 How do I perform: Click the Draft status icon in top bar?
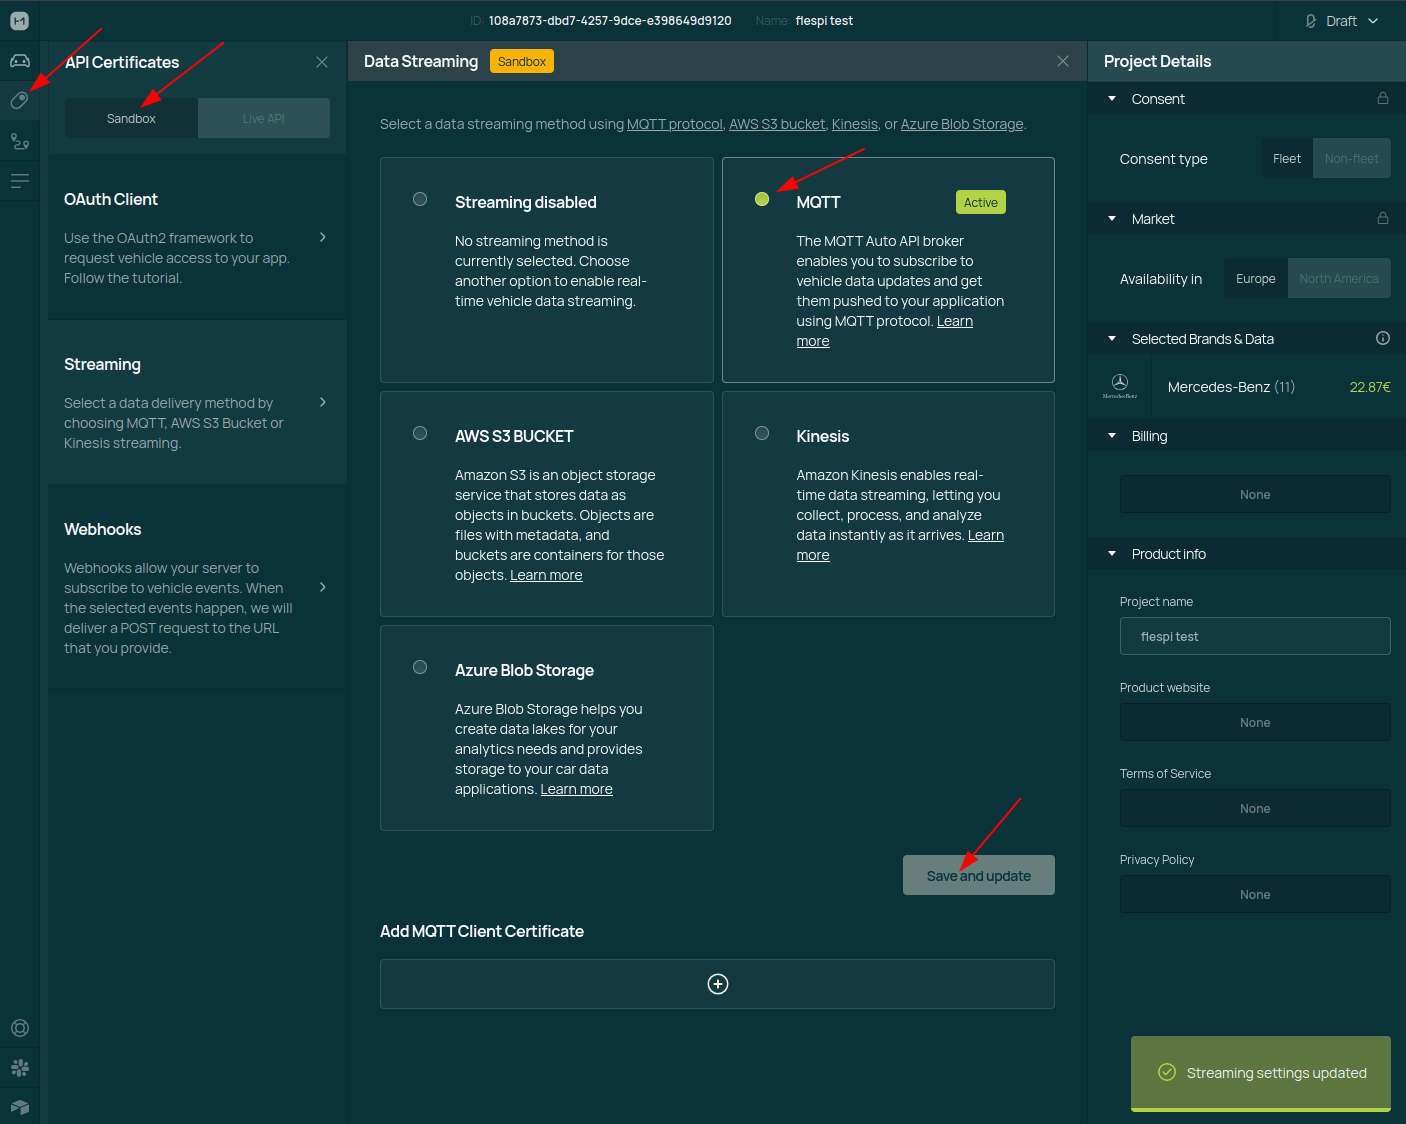click(1311, 21)
